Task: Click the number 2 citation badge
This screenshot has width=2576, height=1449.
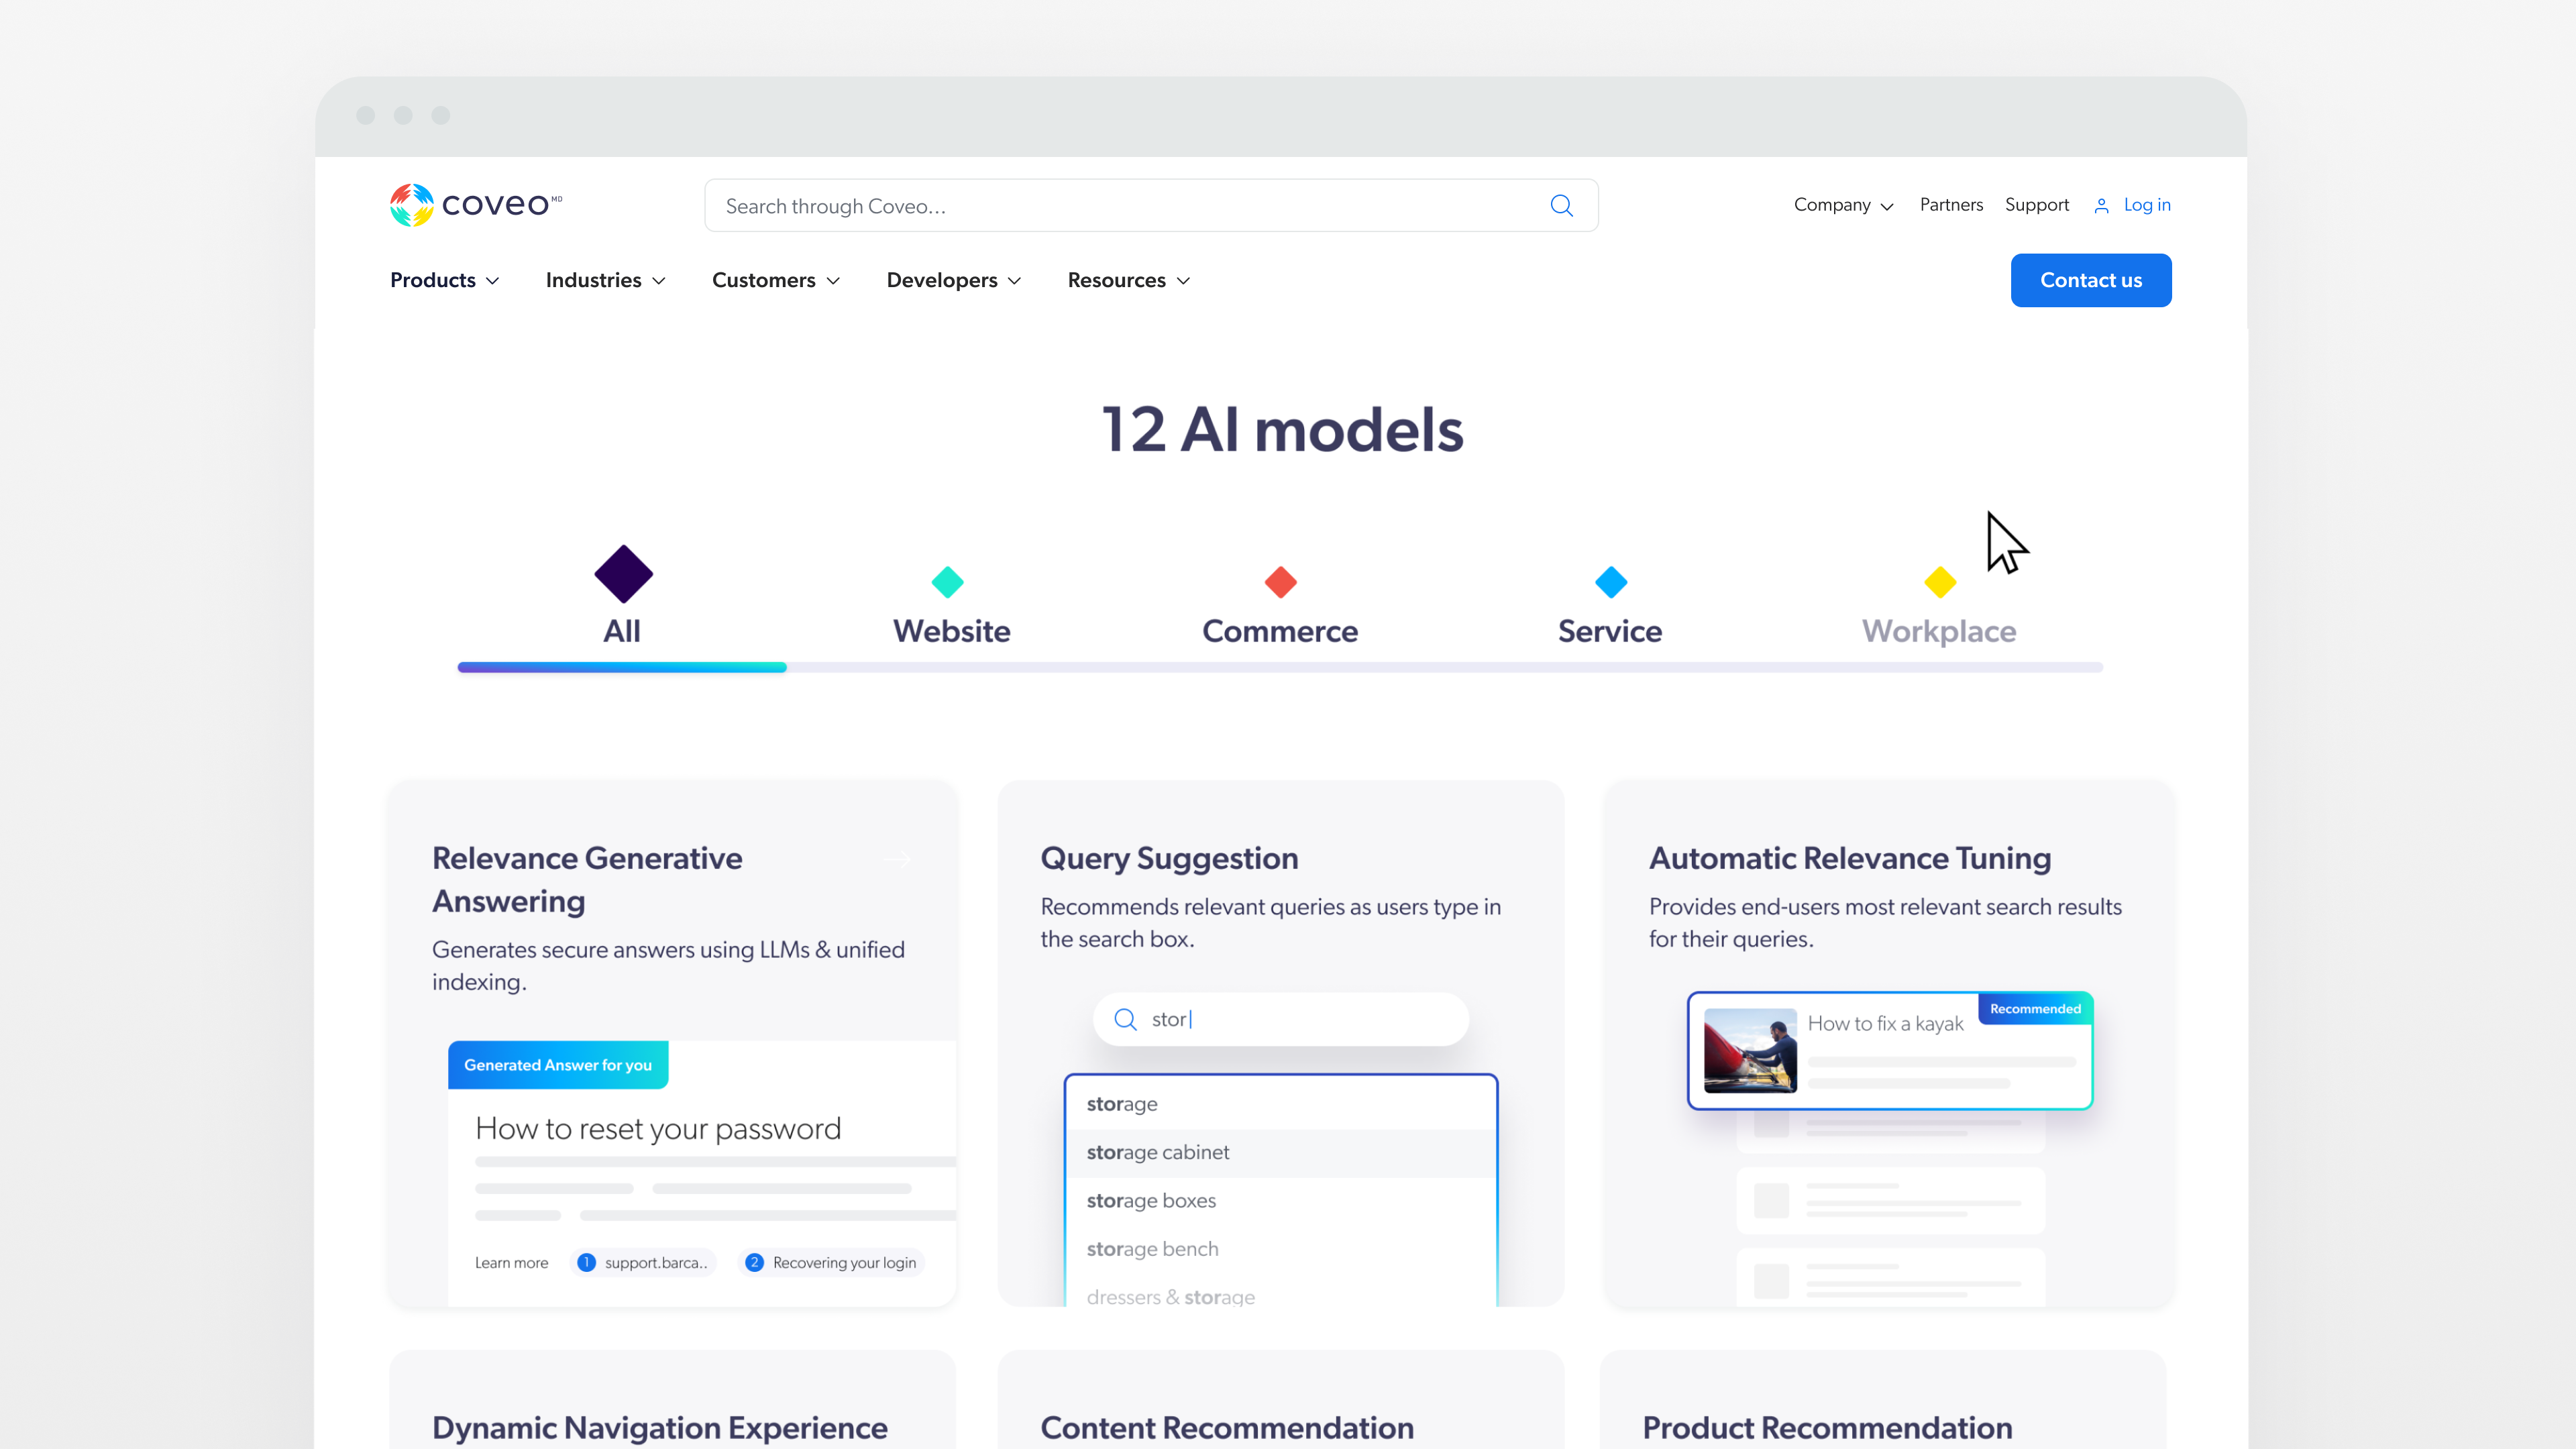Action: point(754,1262)
